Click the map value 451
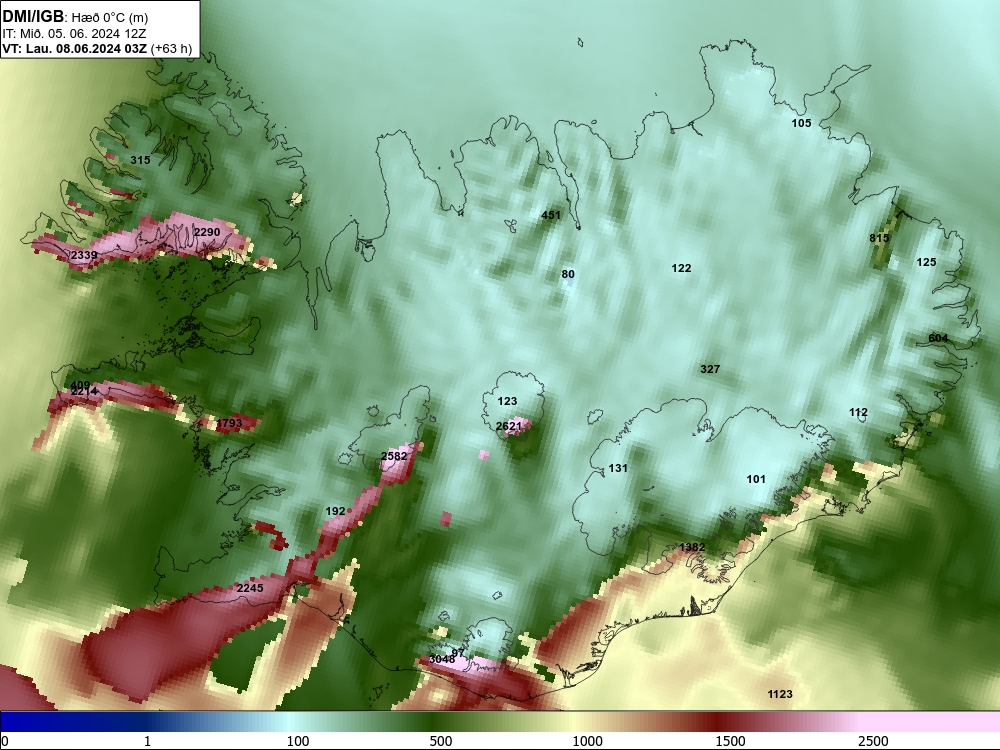 click(x=551, y=215)
